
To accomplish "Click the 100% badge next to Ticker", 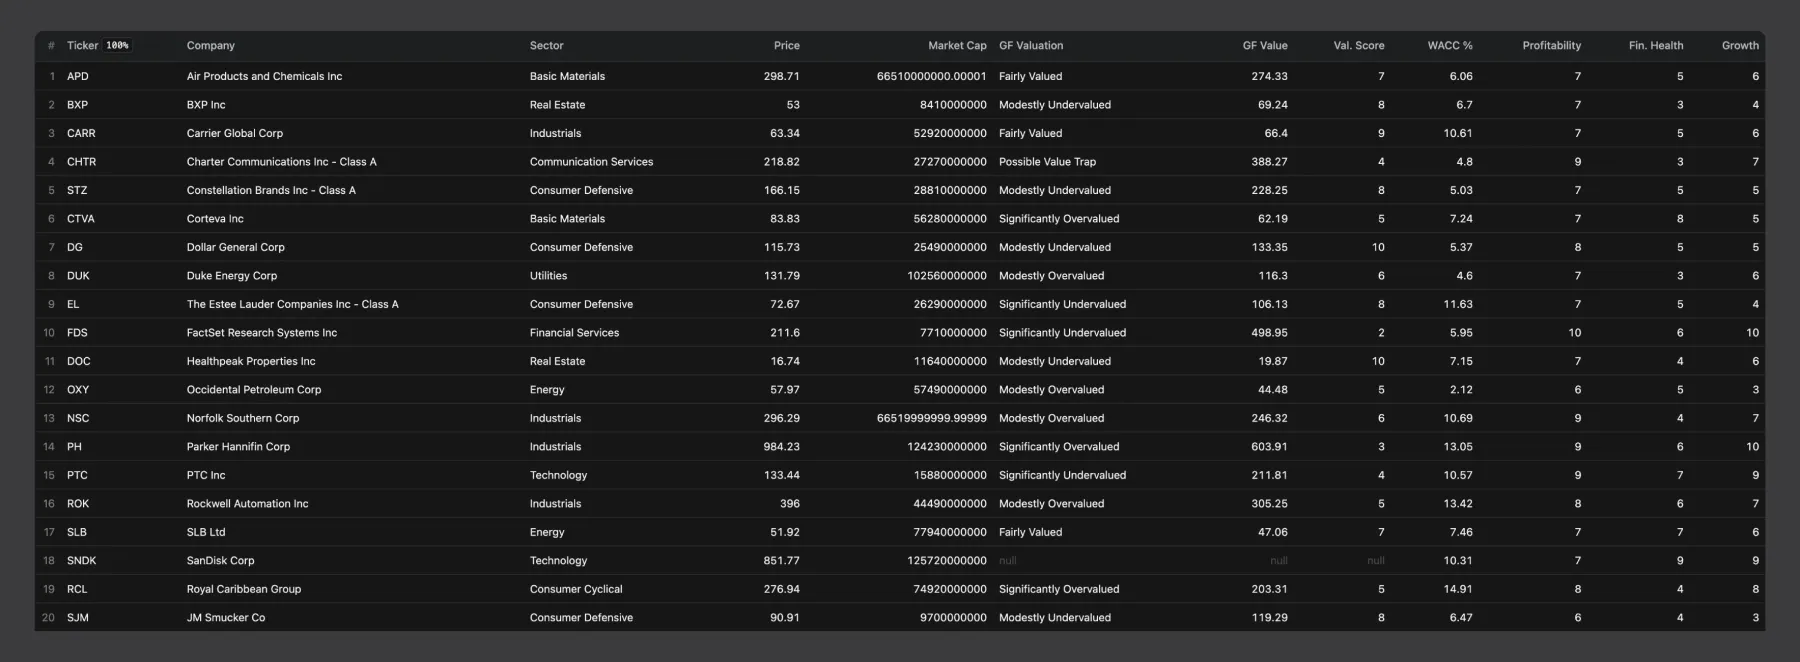I will [117, 46].
